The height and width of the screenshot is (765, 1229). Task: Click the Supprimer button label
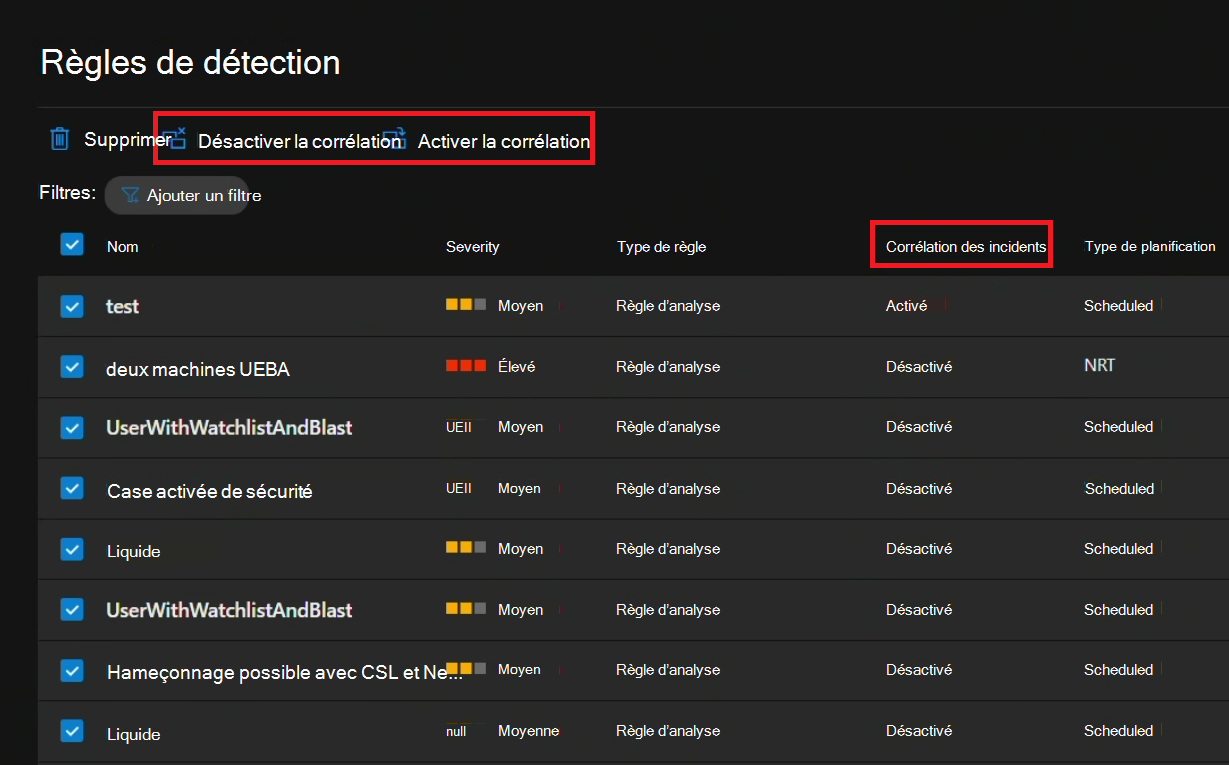pos(127,140)
